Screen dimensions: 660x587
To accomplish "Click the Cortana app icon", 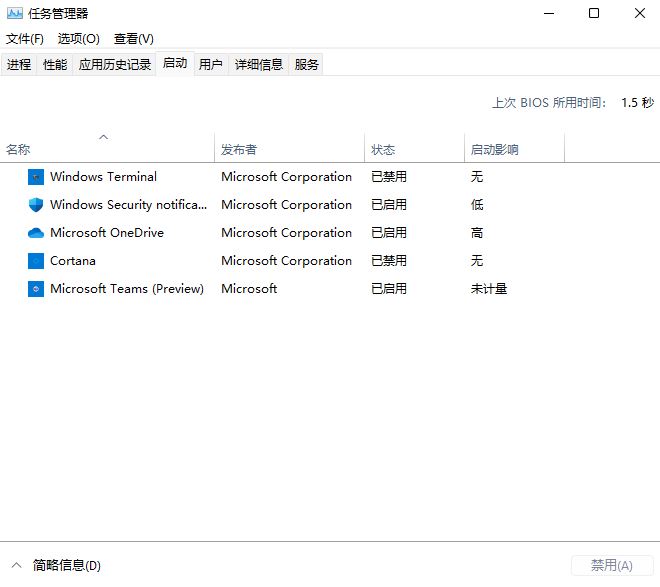I will coord(36,261).
